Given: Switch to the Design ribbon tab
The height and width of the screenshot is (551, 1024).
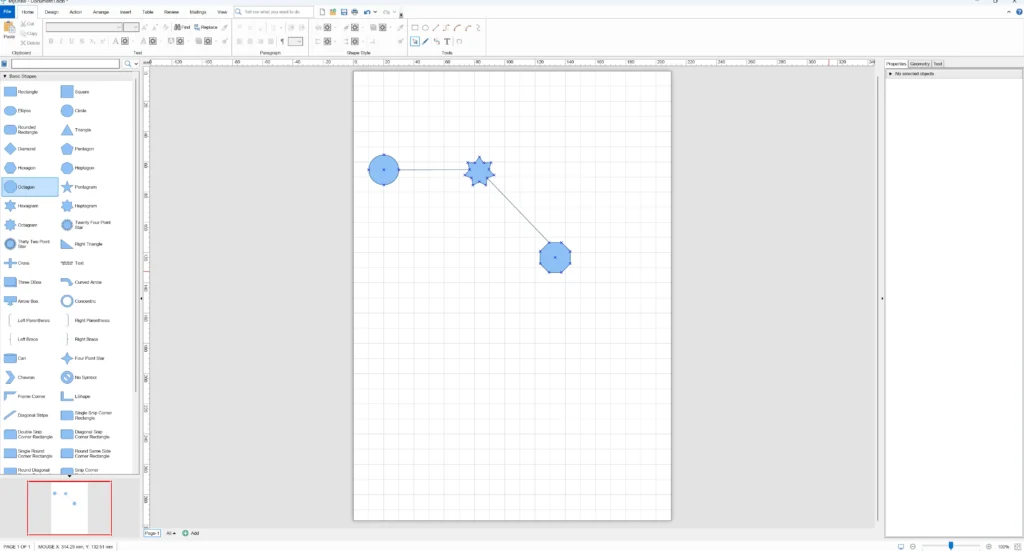Looking at the screenshot, I should point(52,12).
